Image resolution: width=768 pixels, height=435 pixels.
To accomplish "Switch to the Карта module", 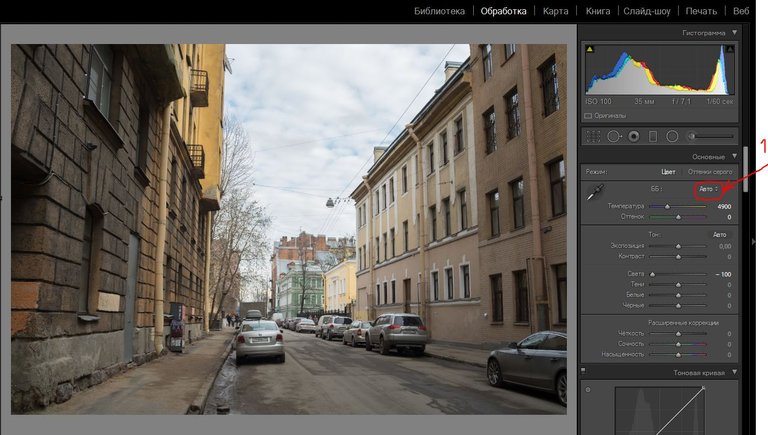I will 555,11.
